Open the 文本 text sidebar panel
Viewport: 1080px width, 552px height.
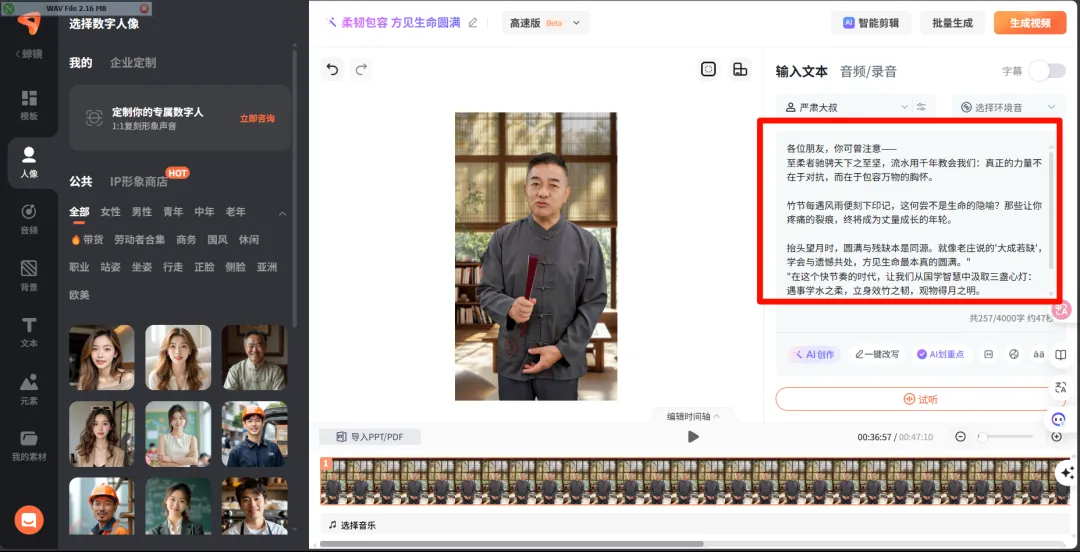pos(29,333)
